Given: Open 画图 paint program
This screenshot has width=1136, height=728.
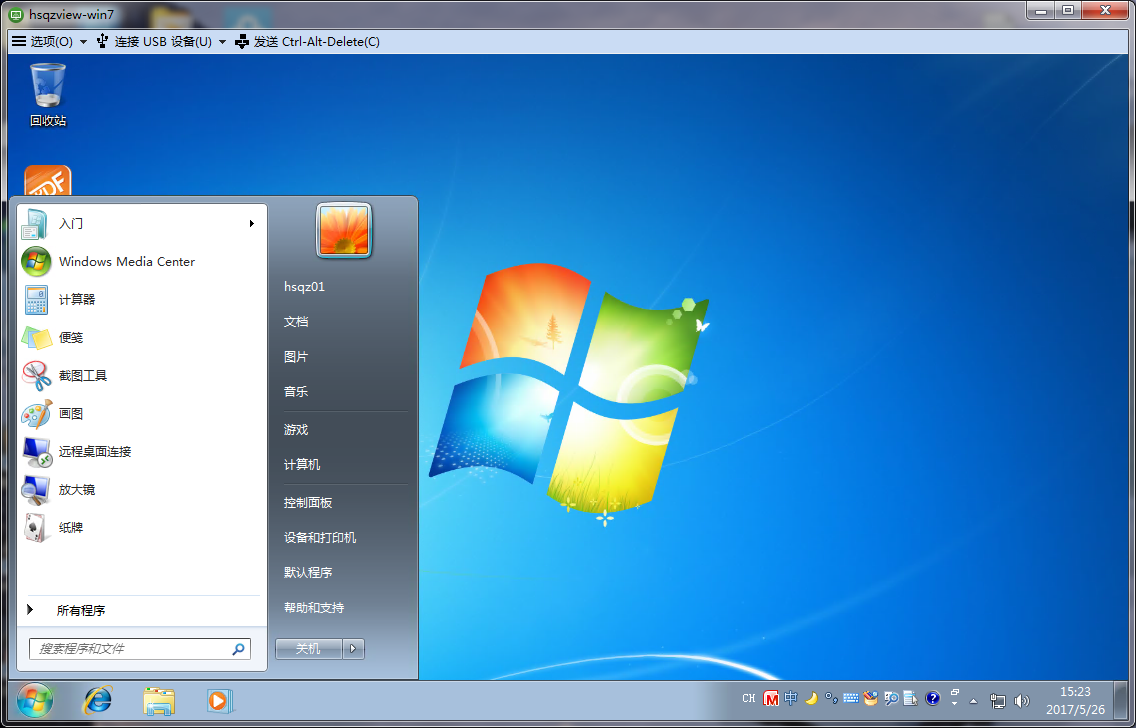Looking at the screenshot, I should (x=140, y=414).
